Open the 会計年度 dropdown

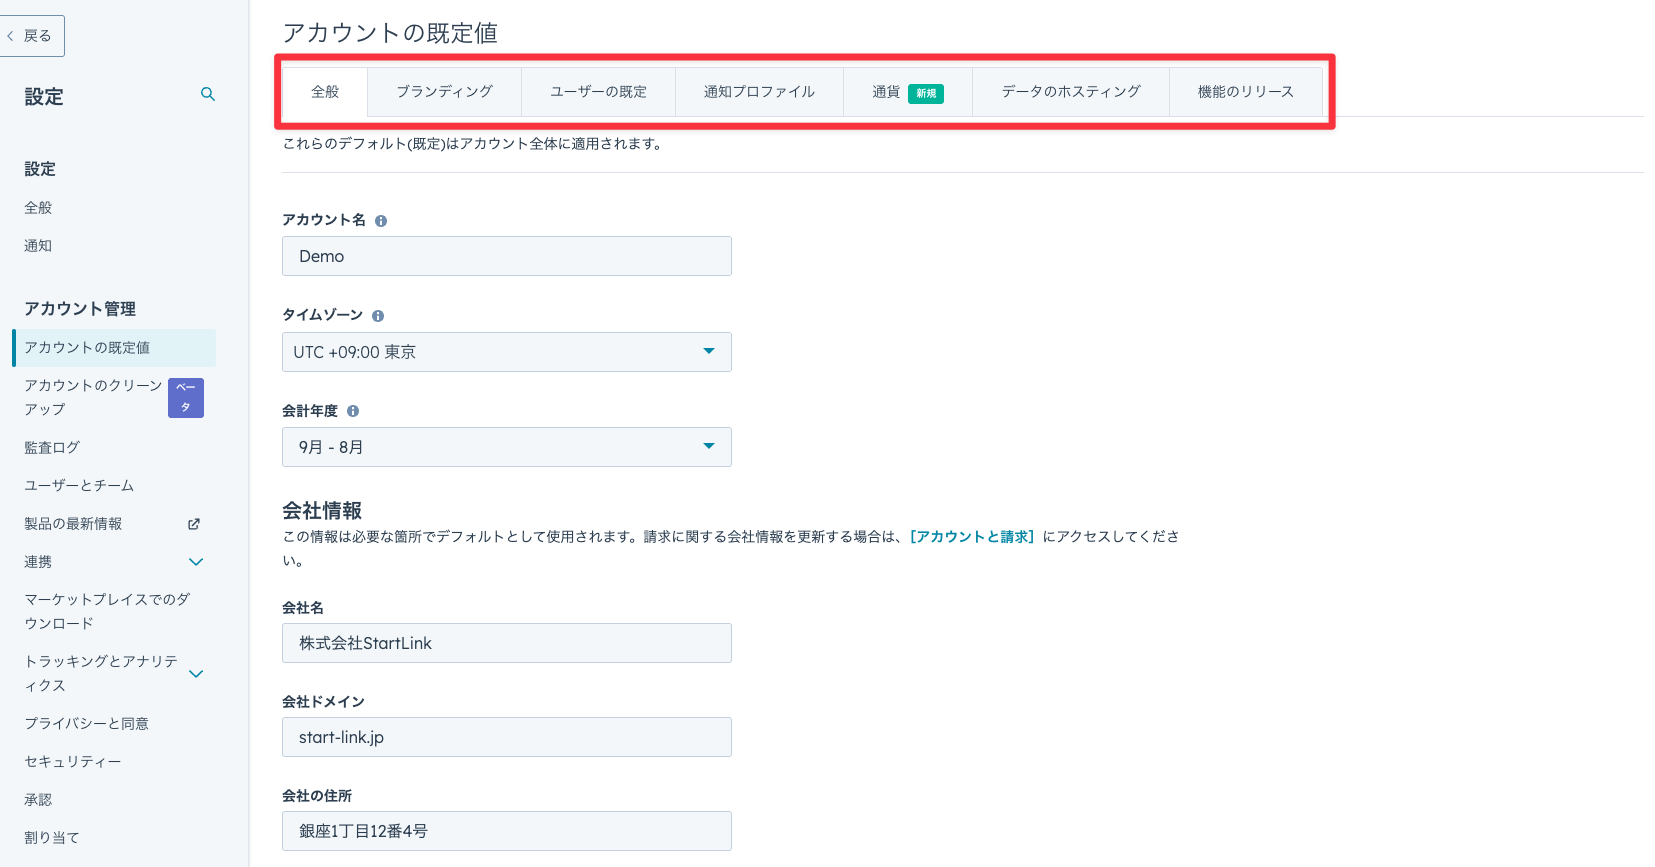tap(506, 447)
